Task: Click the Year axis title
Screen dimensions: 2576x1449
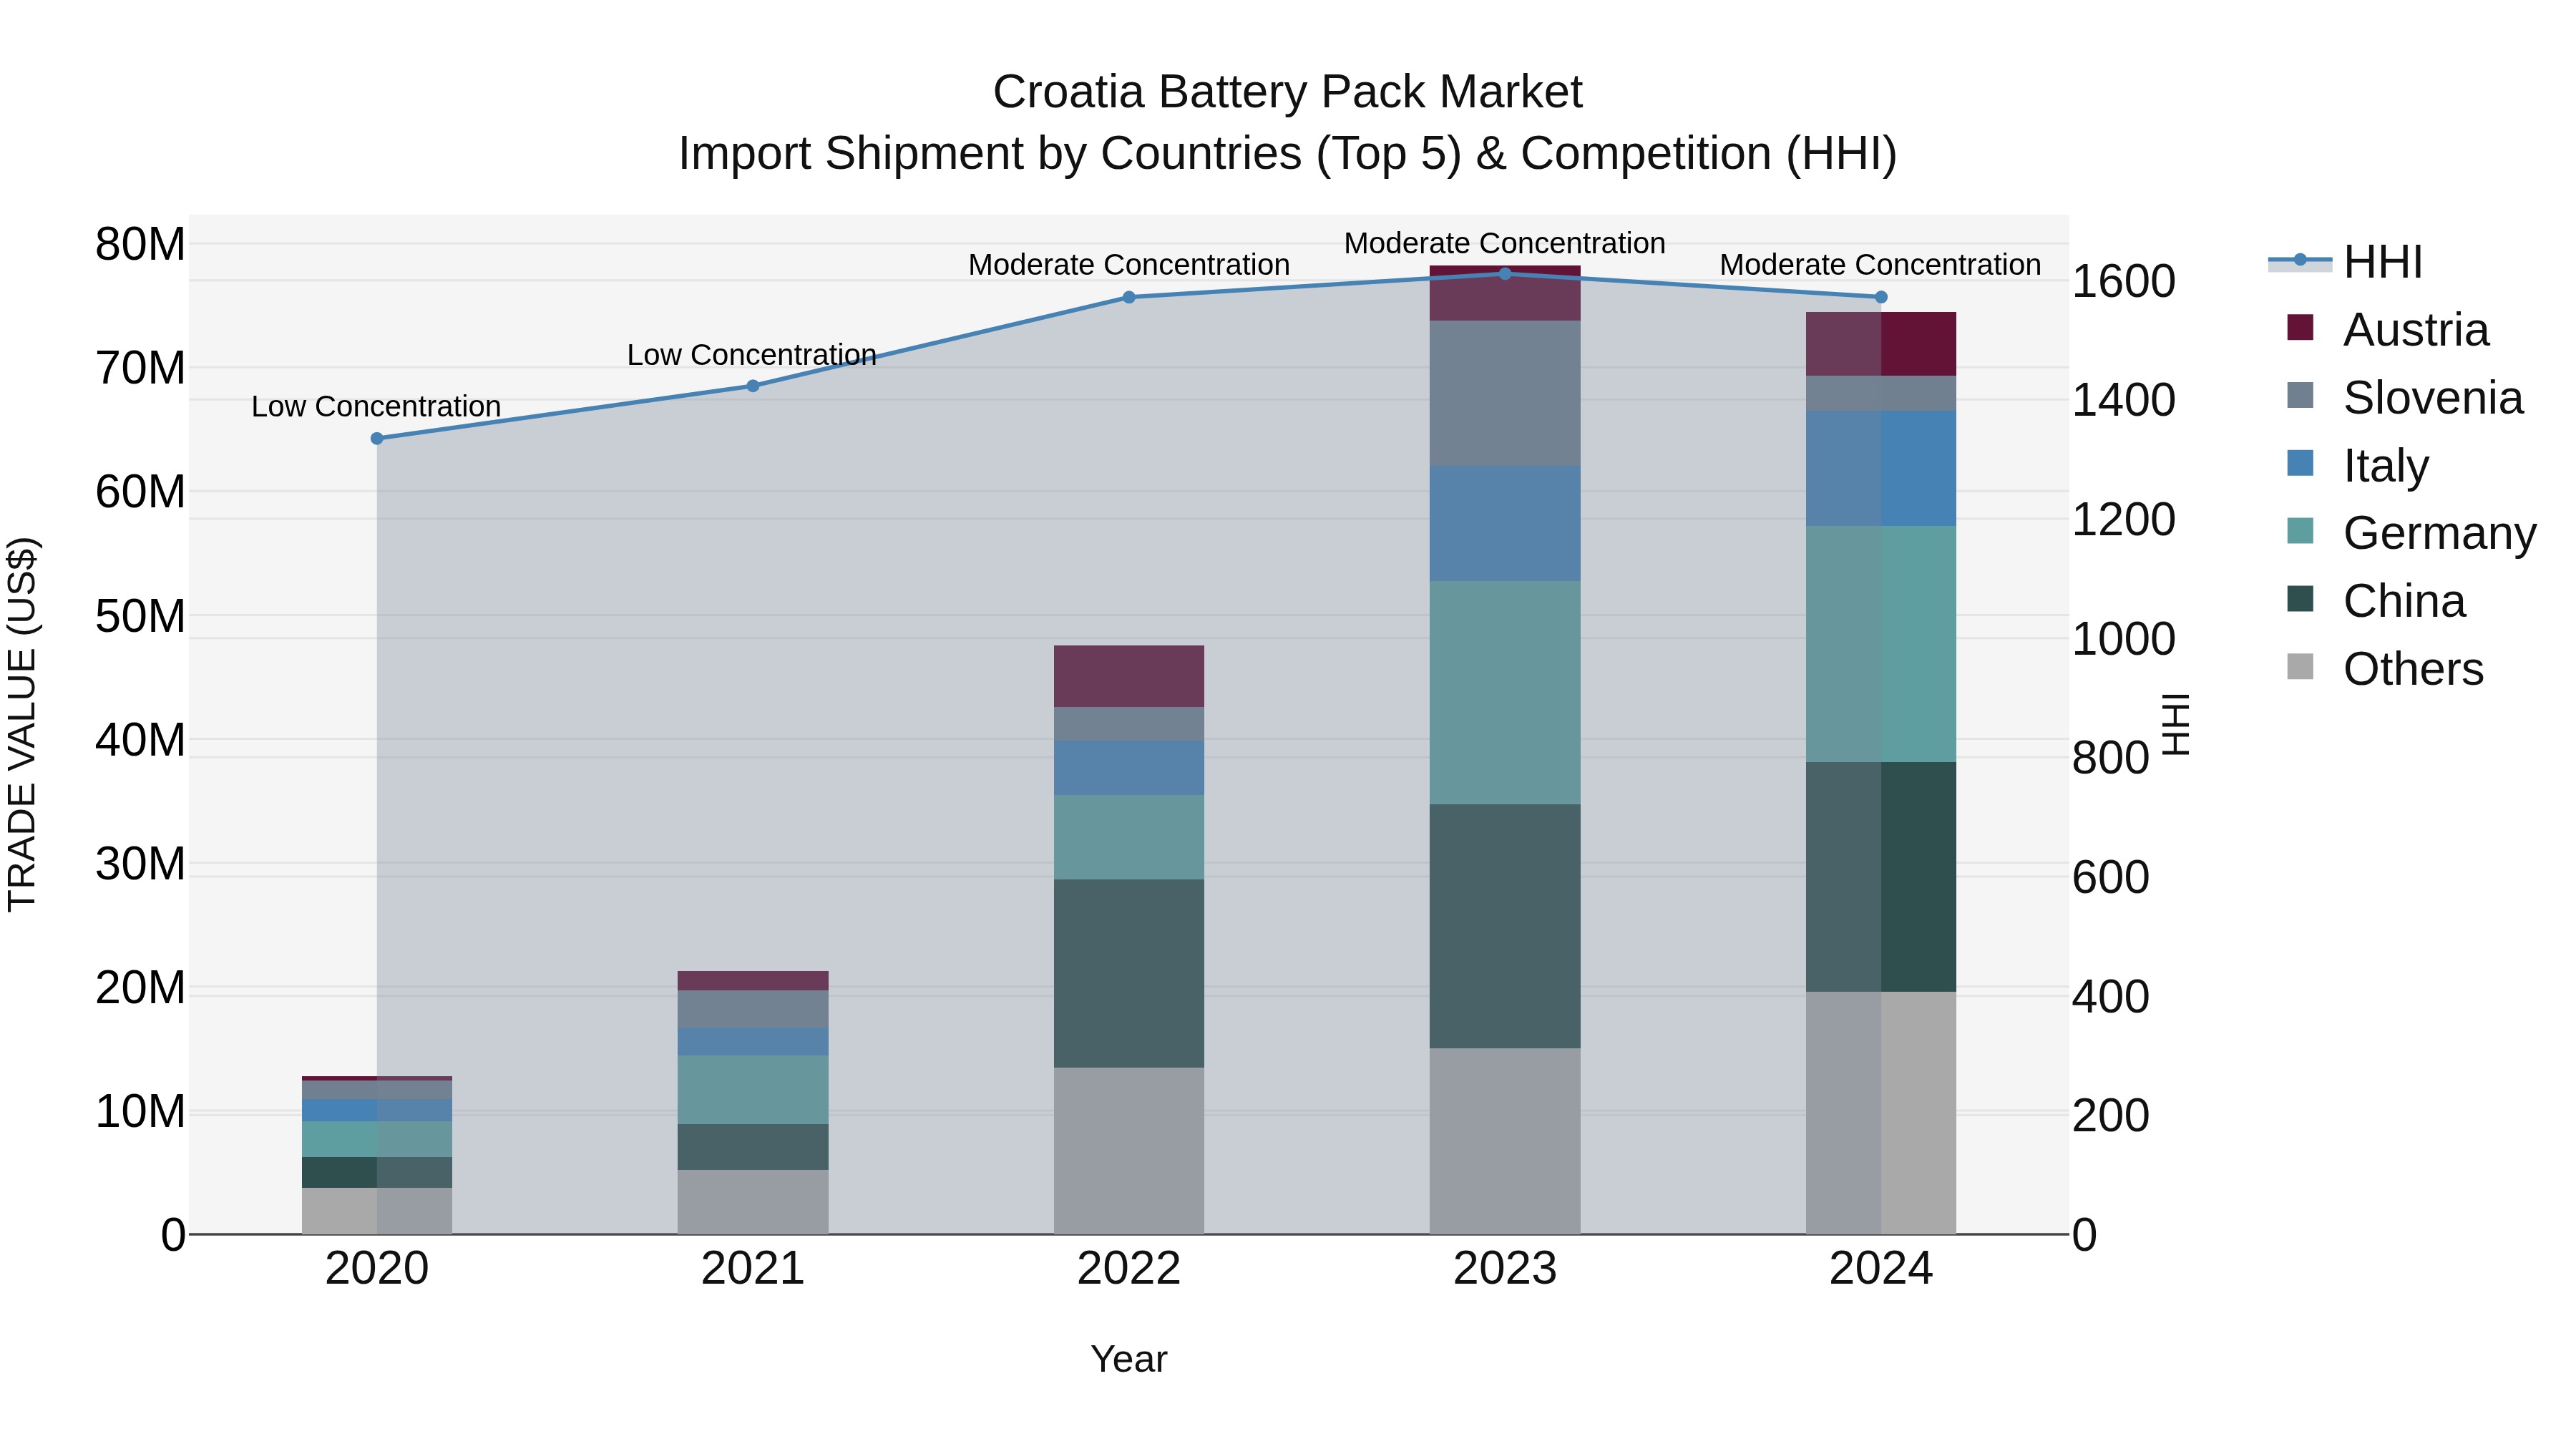Action: point(1129,1360)
